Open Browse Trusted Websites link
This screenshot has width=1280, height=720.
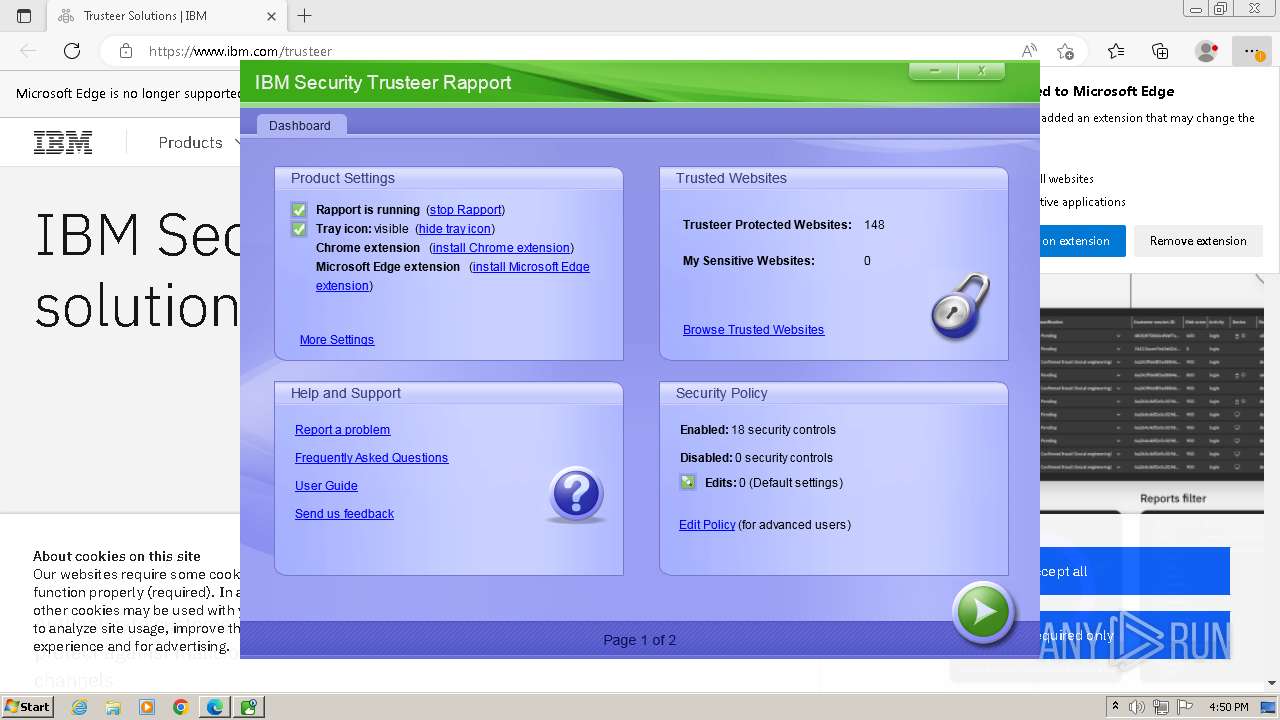tap(754, 330)
